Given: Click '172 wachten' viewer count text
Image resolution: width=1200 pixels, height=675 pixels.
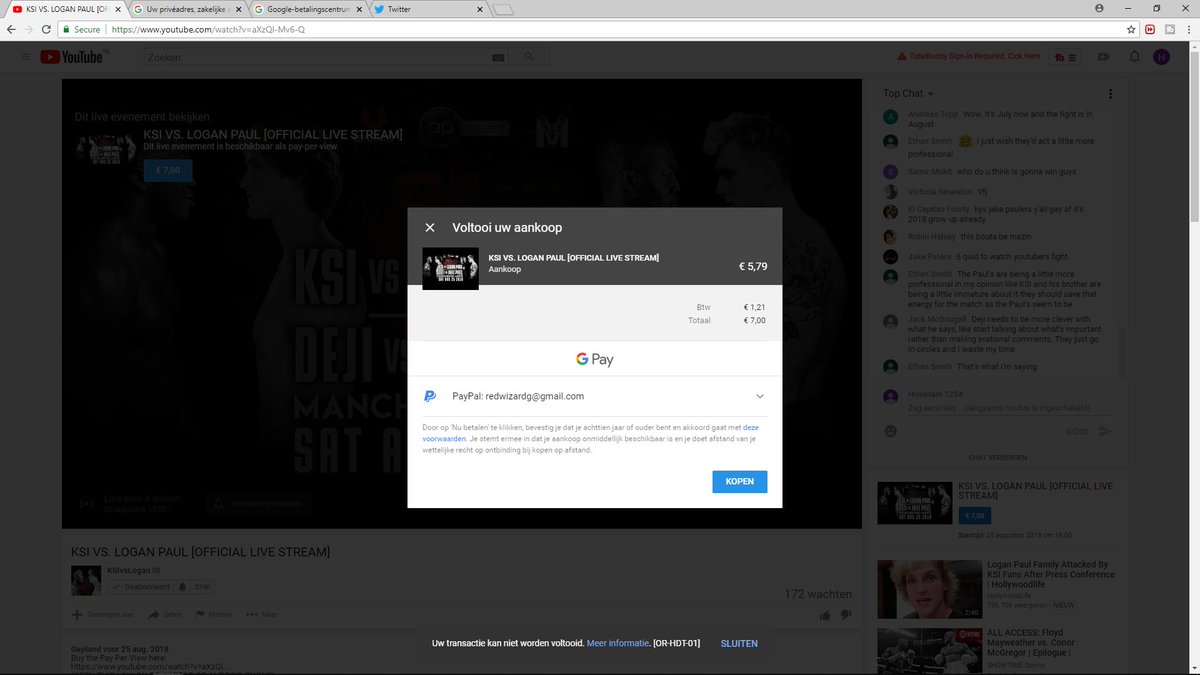Looking at the screenshot, I should [x=818, y=594].
